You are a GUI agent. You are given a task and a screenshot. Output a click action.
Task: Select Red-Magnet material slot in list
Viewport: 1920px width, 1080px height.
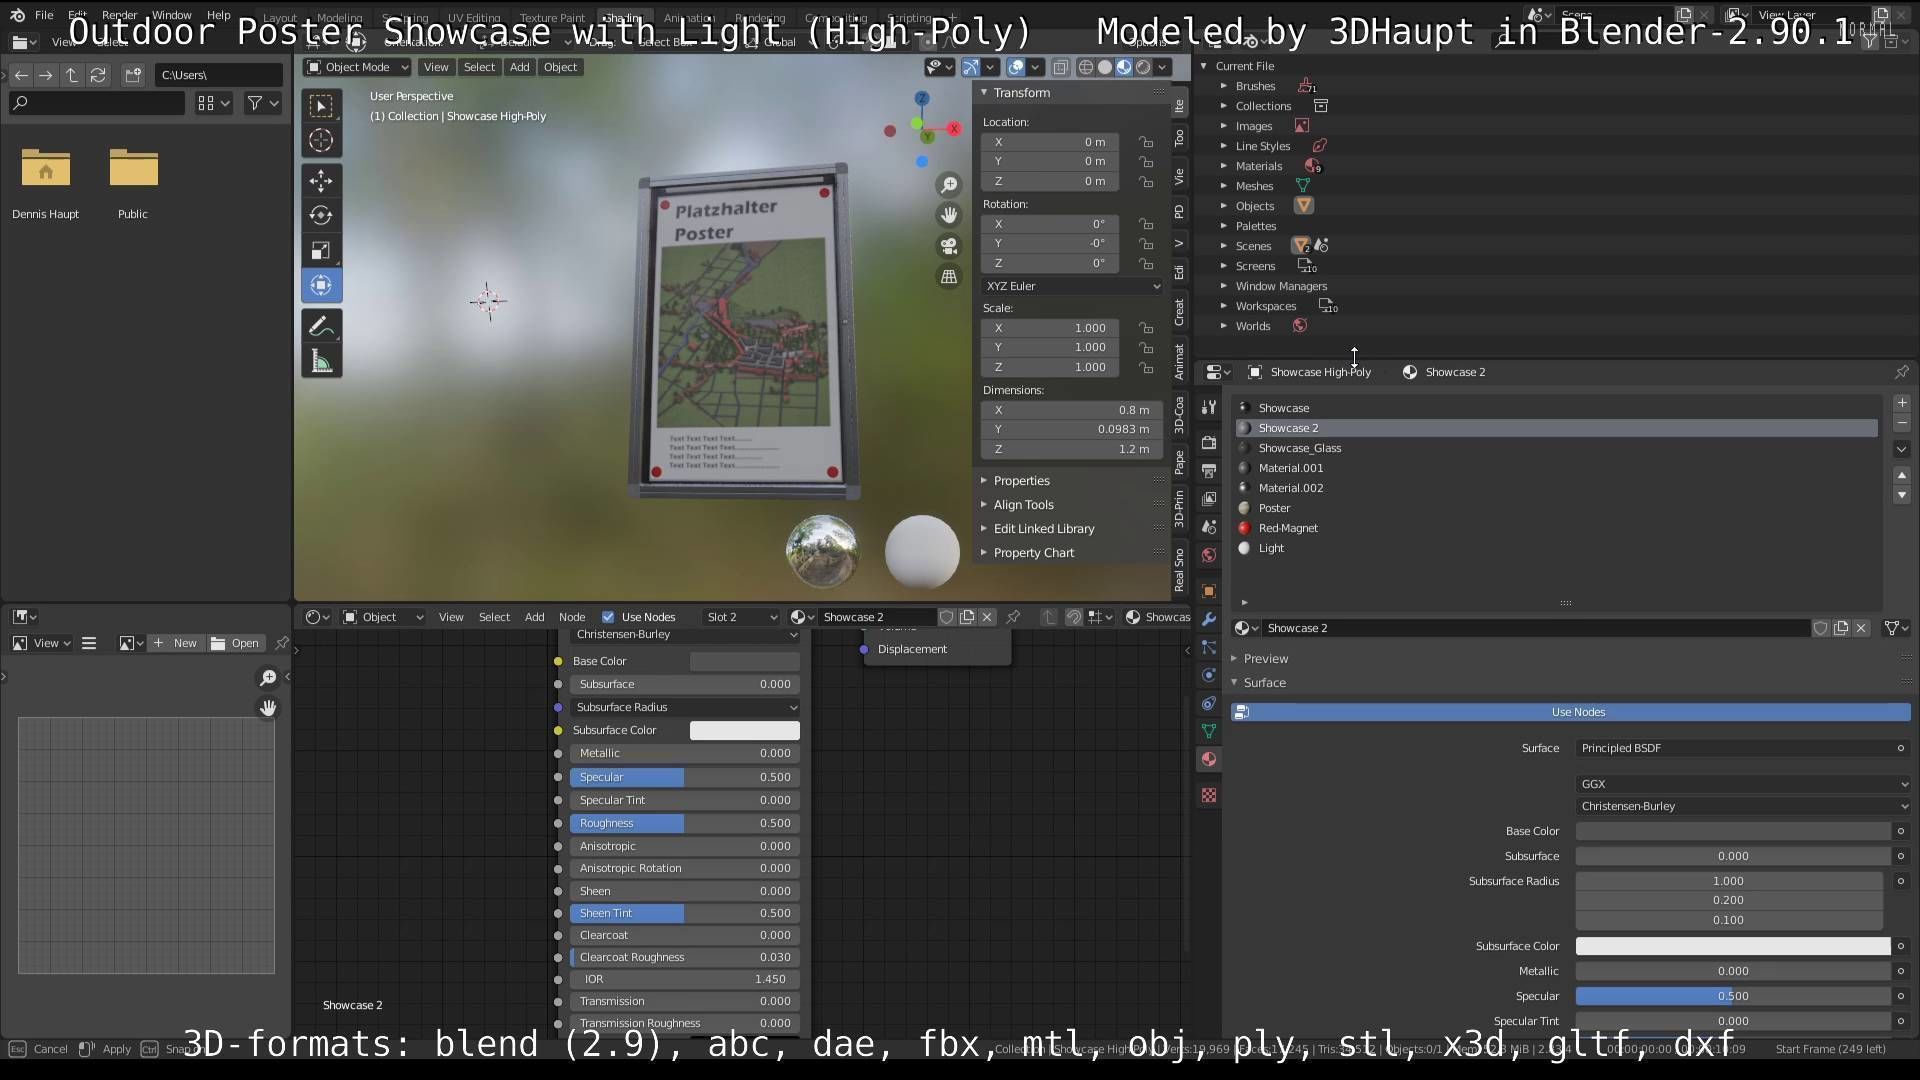[x=1288, y=528]
